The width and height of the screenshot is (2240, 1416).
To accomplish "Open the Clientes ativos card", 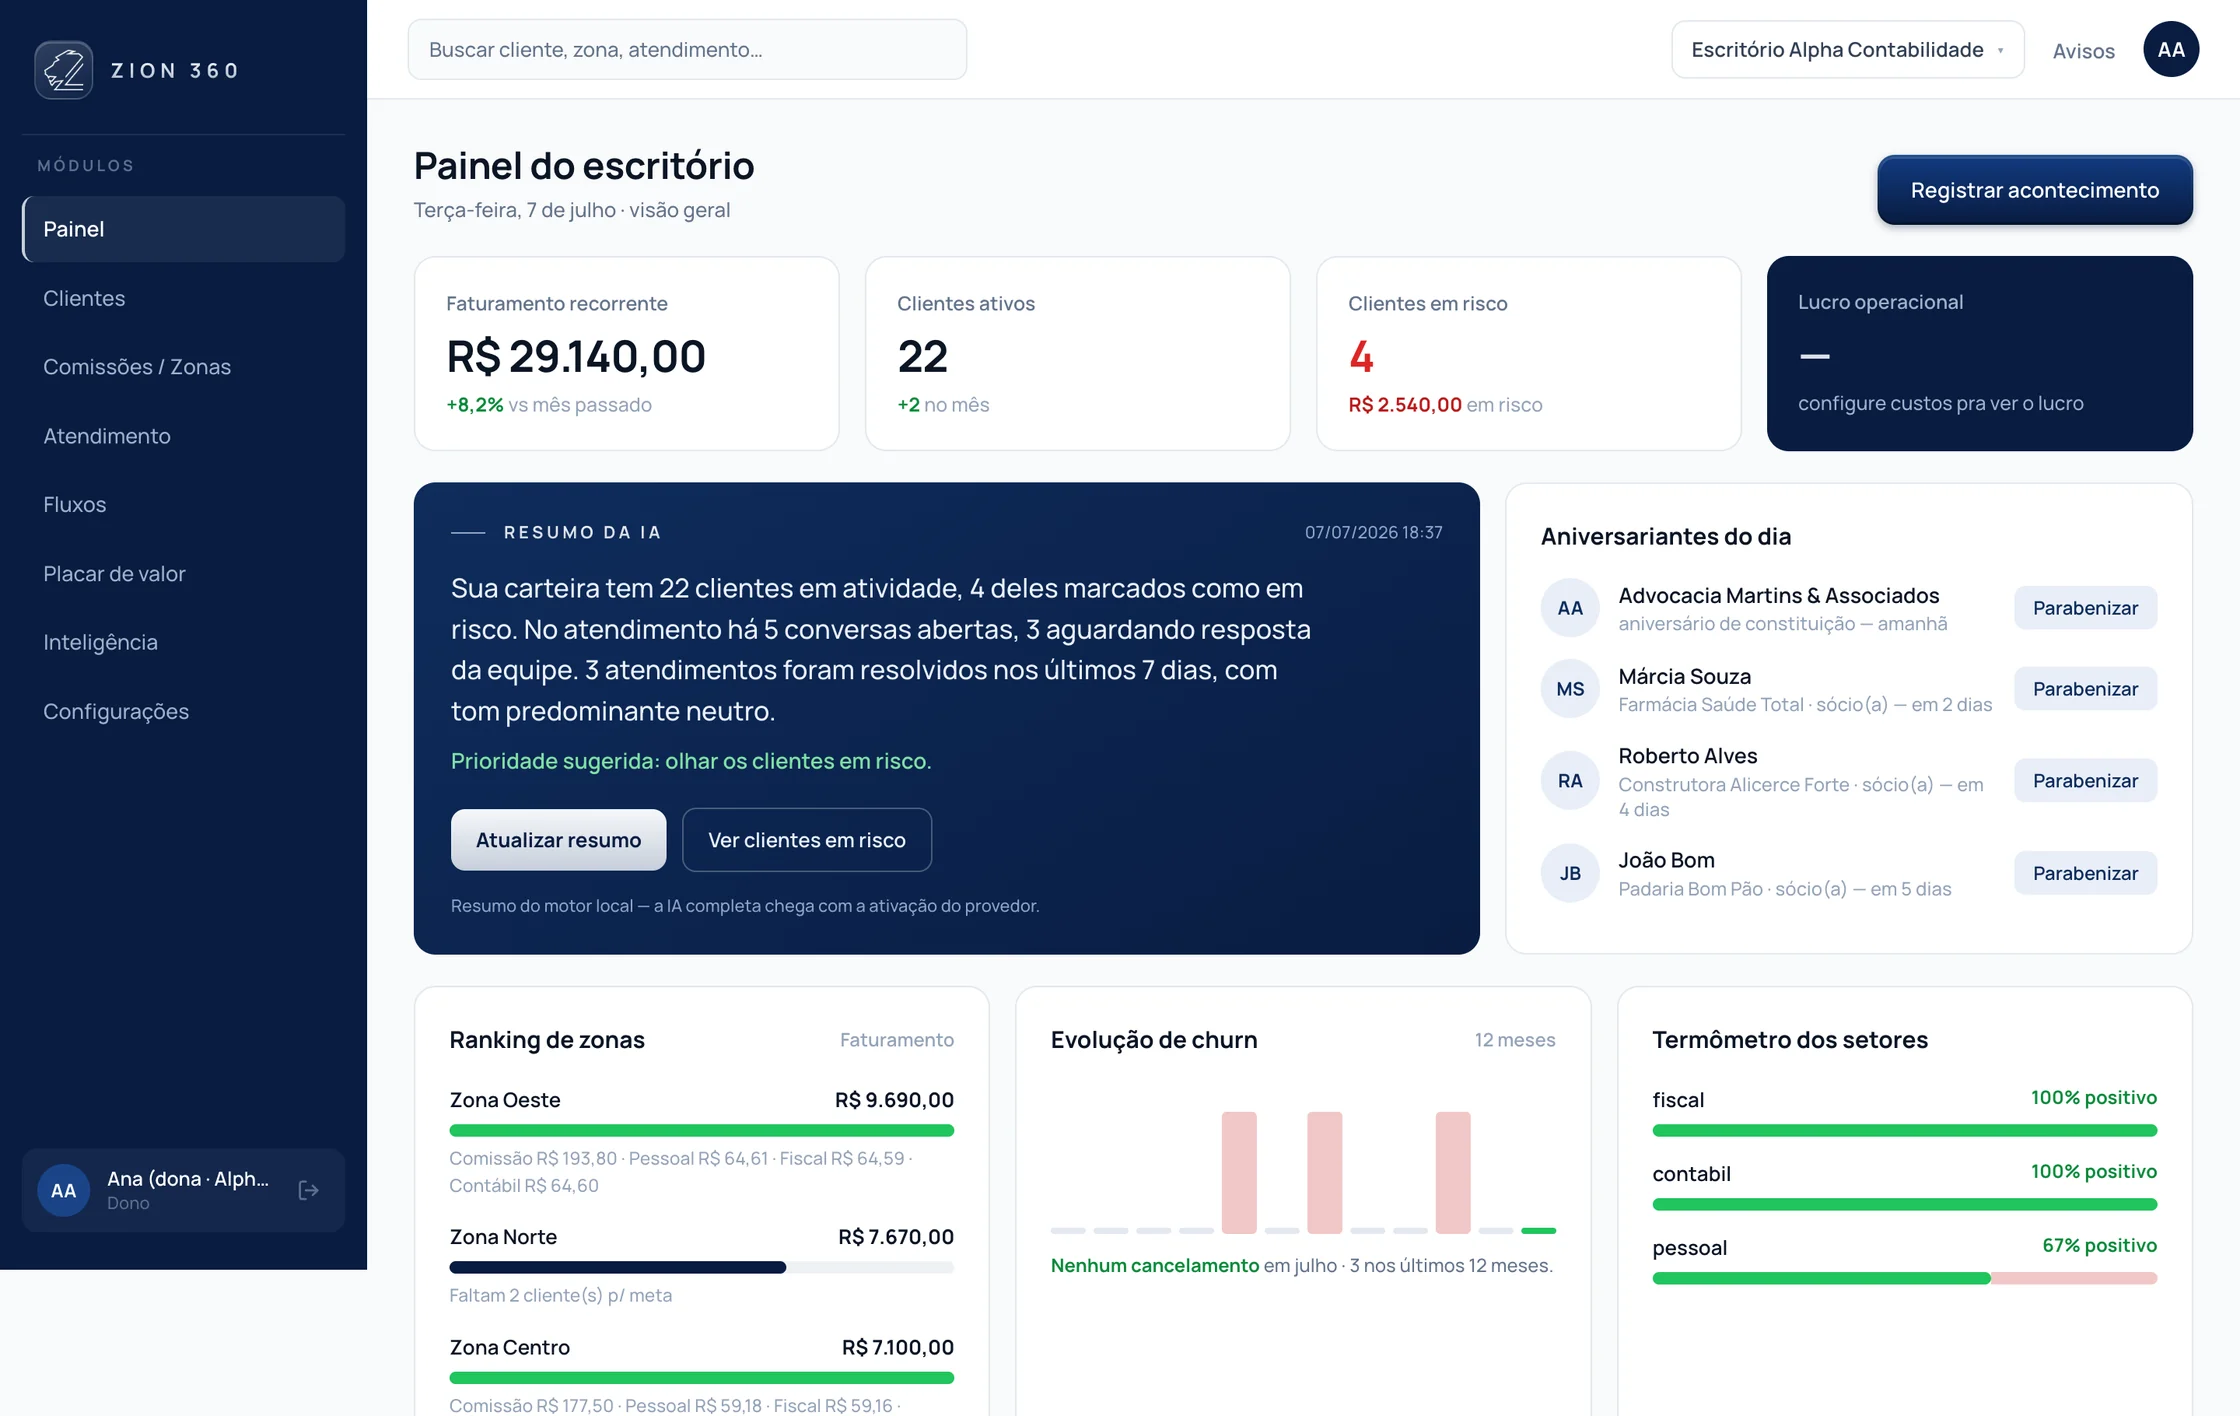I will [1077, 353].
